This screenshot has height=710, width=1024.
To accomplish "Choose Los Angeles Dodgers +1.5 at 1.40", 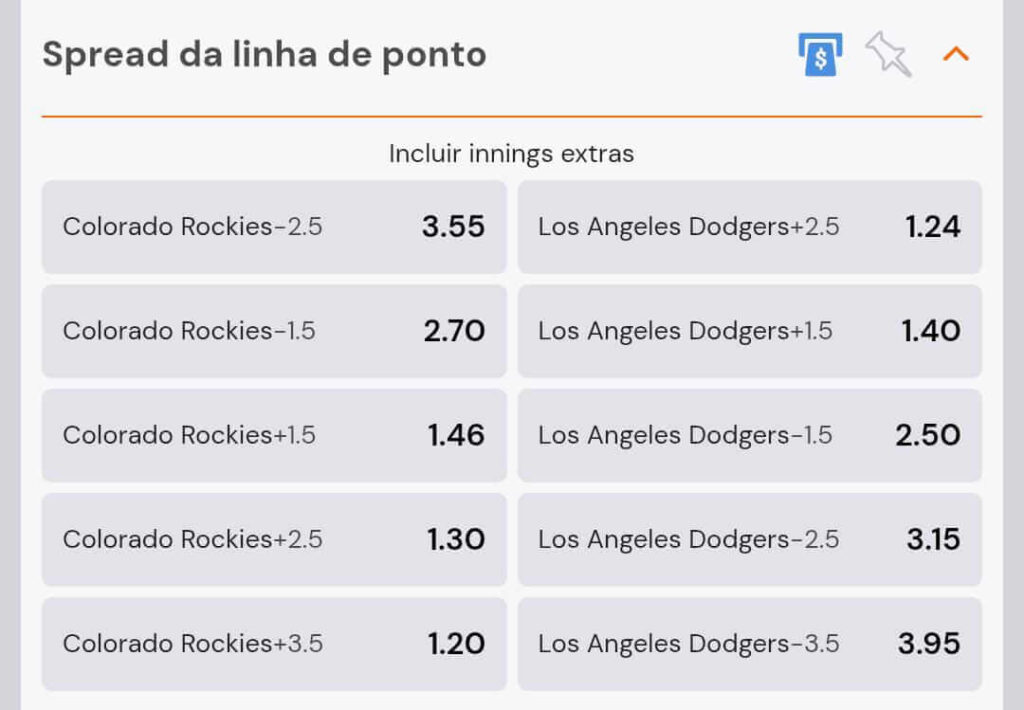I will (750, 331).
